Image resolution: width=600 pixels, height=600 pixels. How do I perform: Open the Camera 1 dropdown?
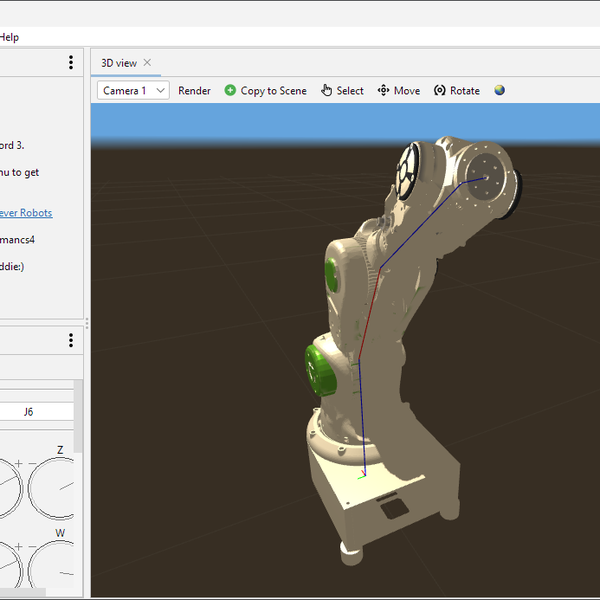click(134, 90)
